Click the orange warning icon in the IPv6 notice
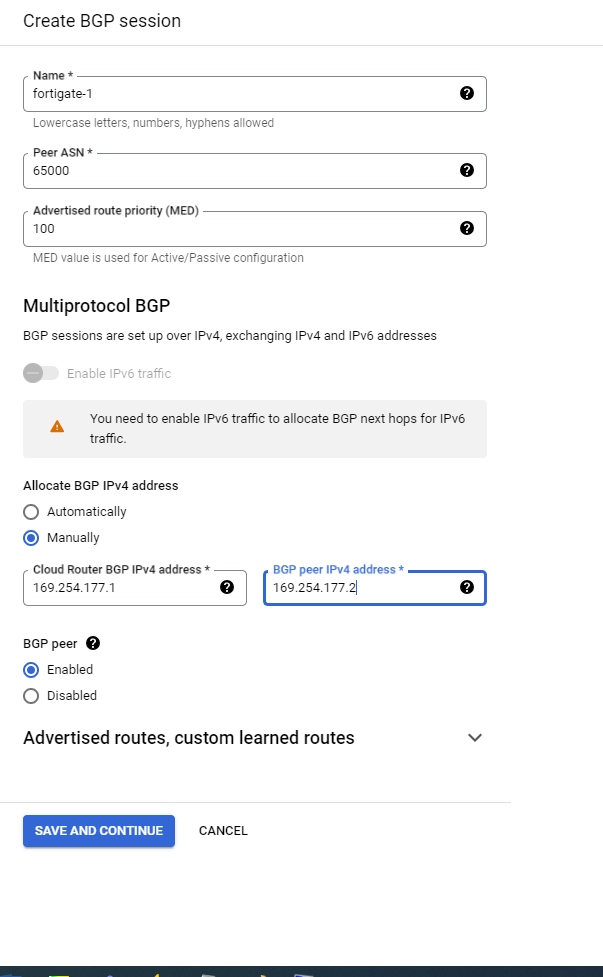 (x=57, y=426)
